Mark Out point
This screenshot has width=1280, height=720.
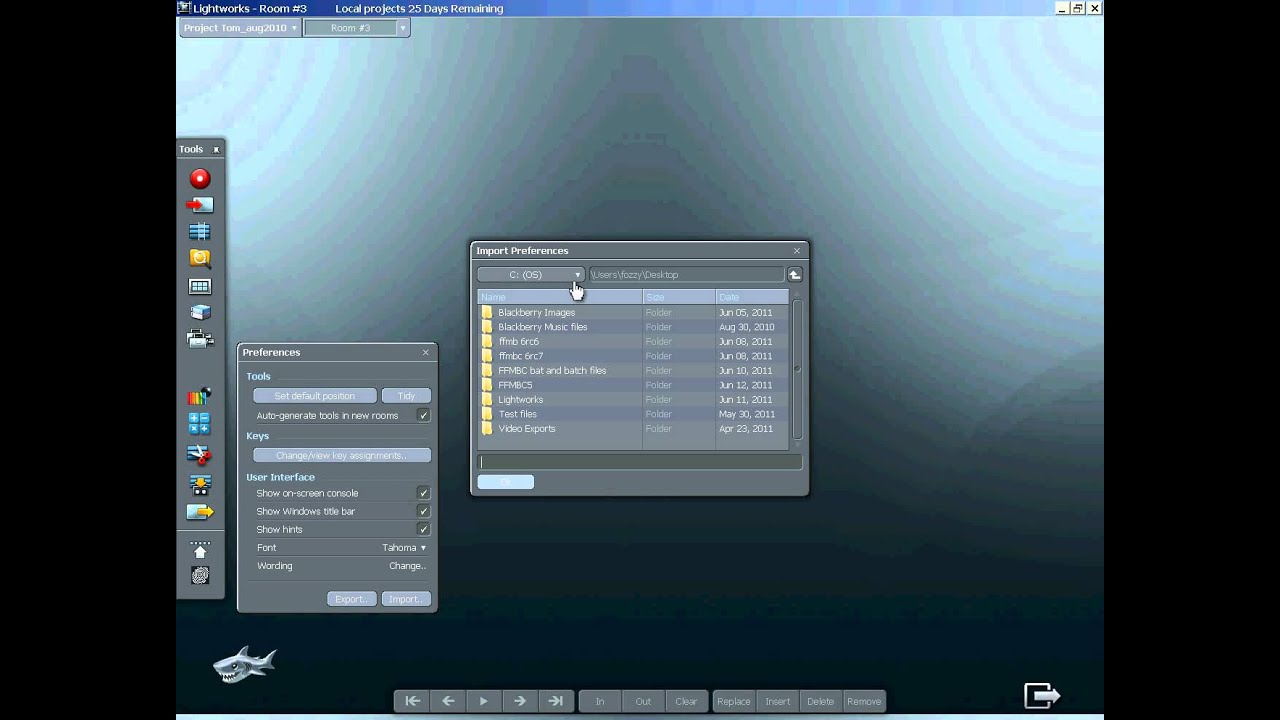(x=643, y=701)
